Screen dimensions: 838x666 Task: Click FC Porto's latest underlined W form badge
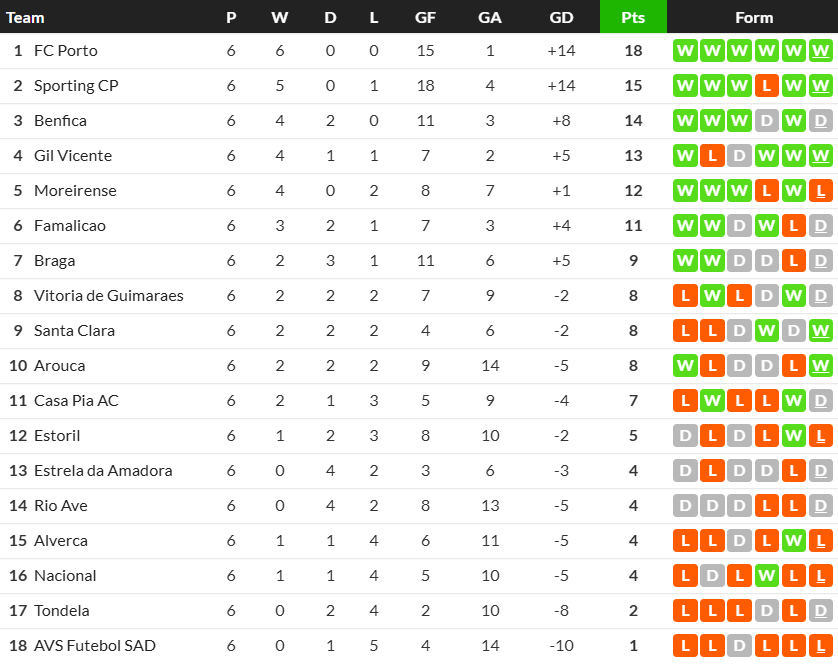[x=820, y=51]
